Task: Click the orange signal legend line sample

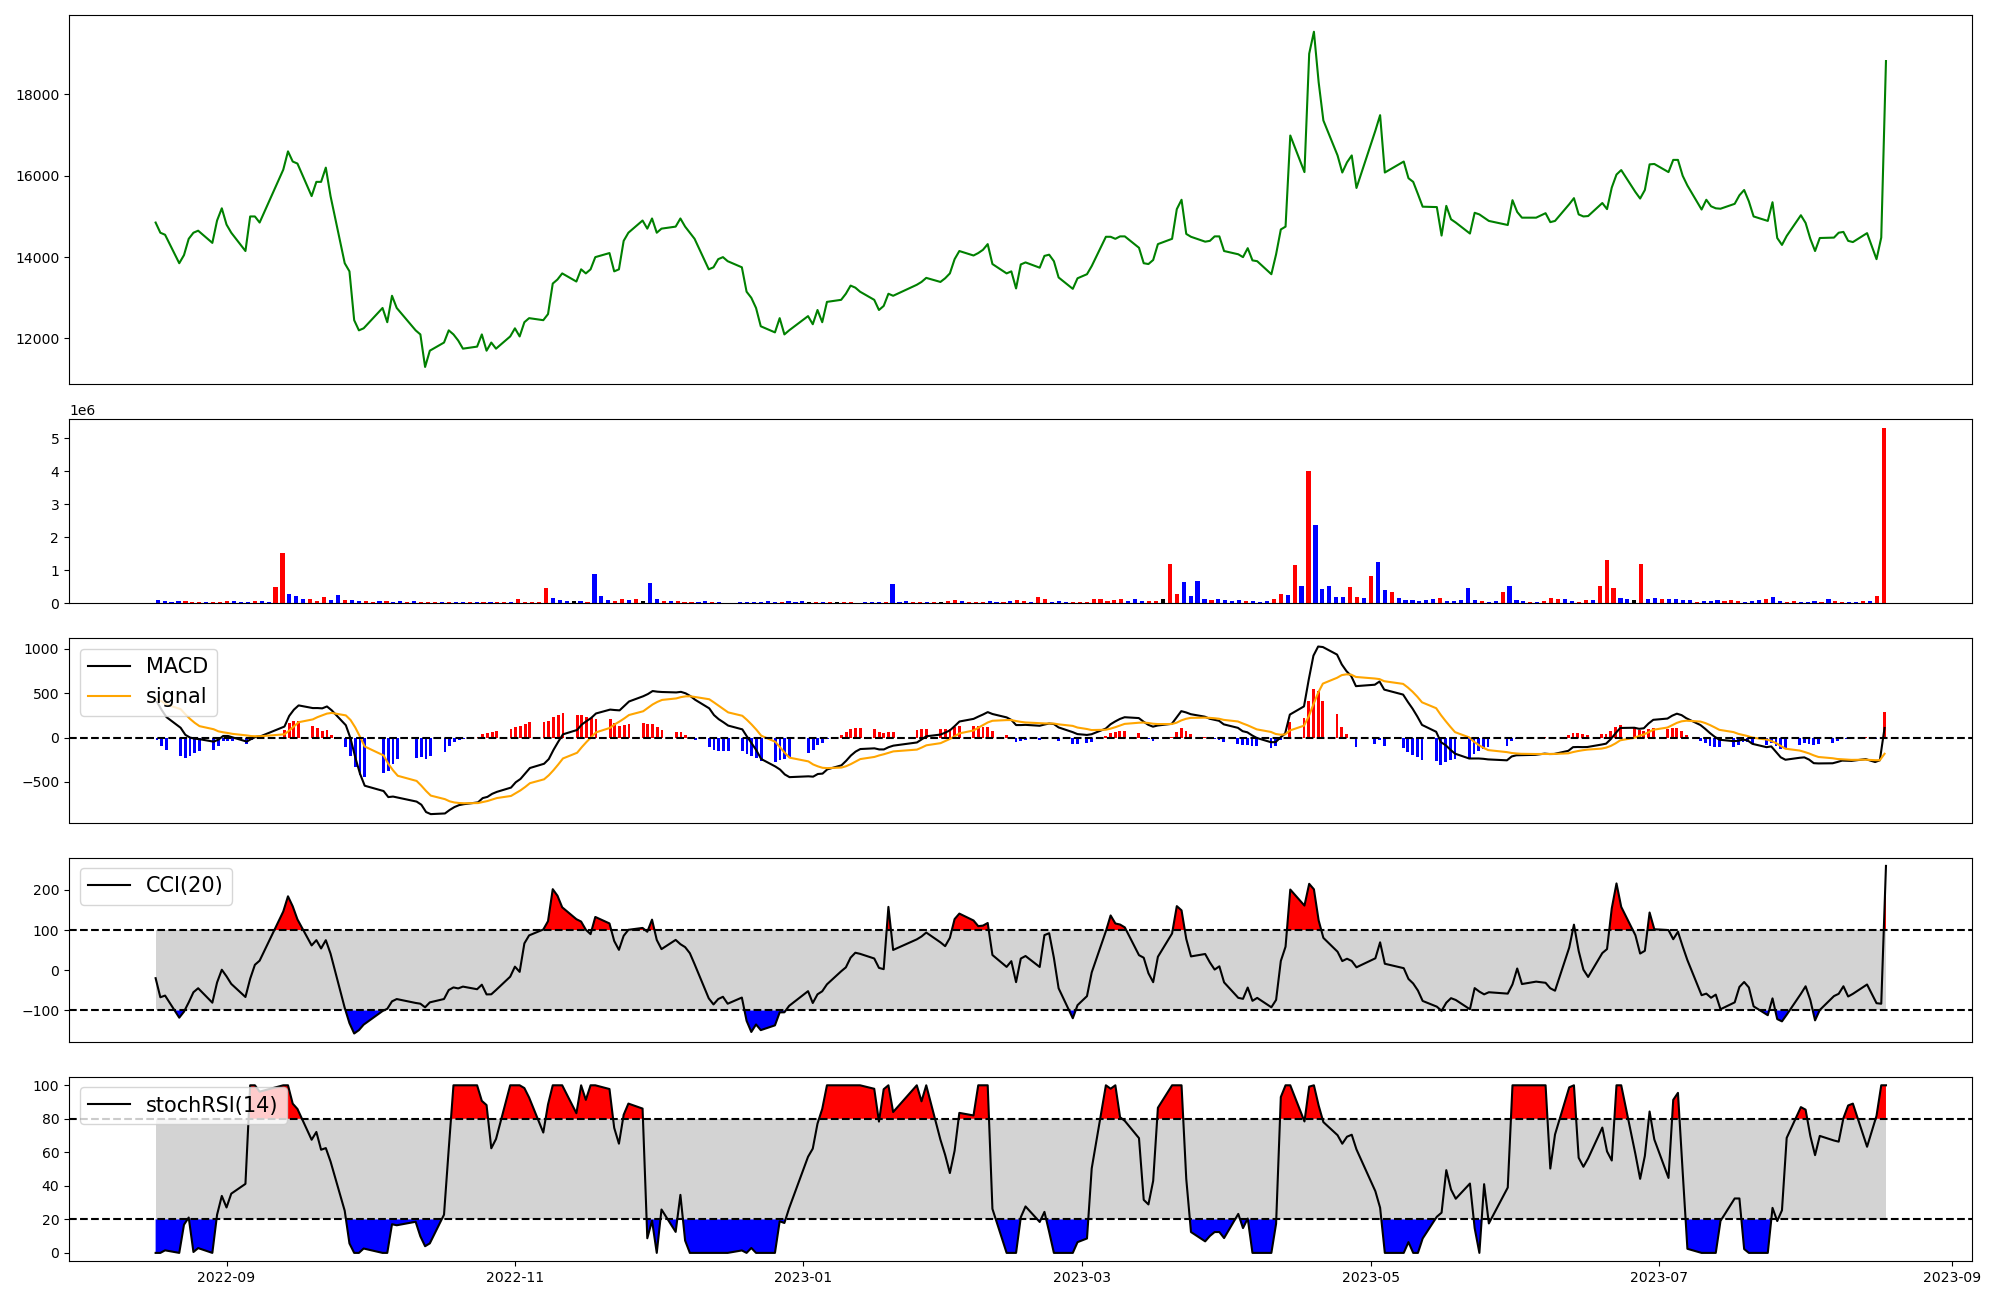Action: [108, 696]
